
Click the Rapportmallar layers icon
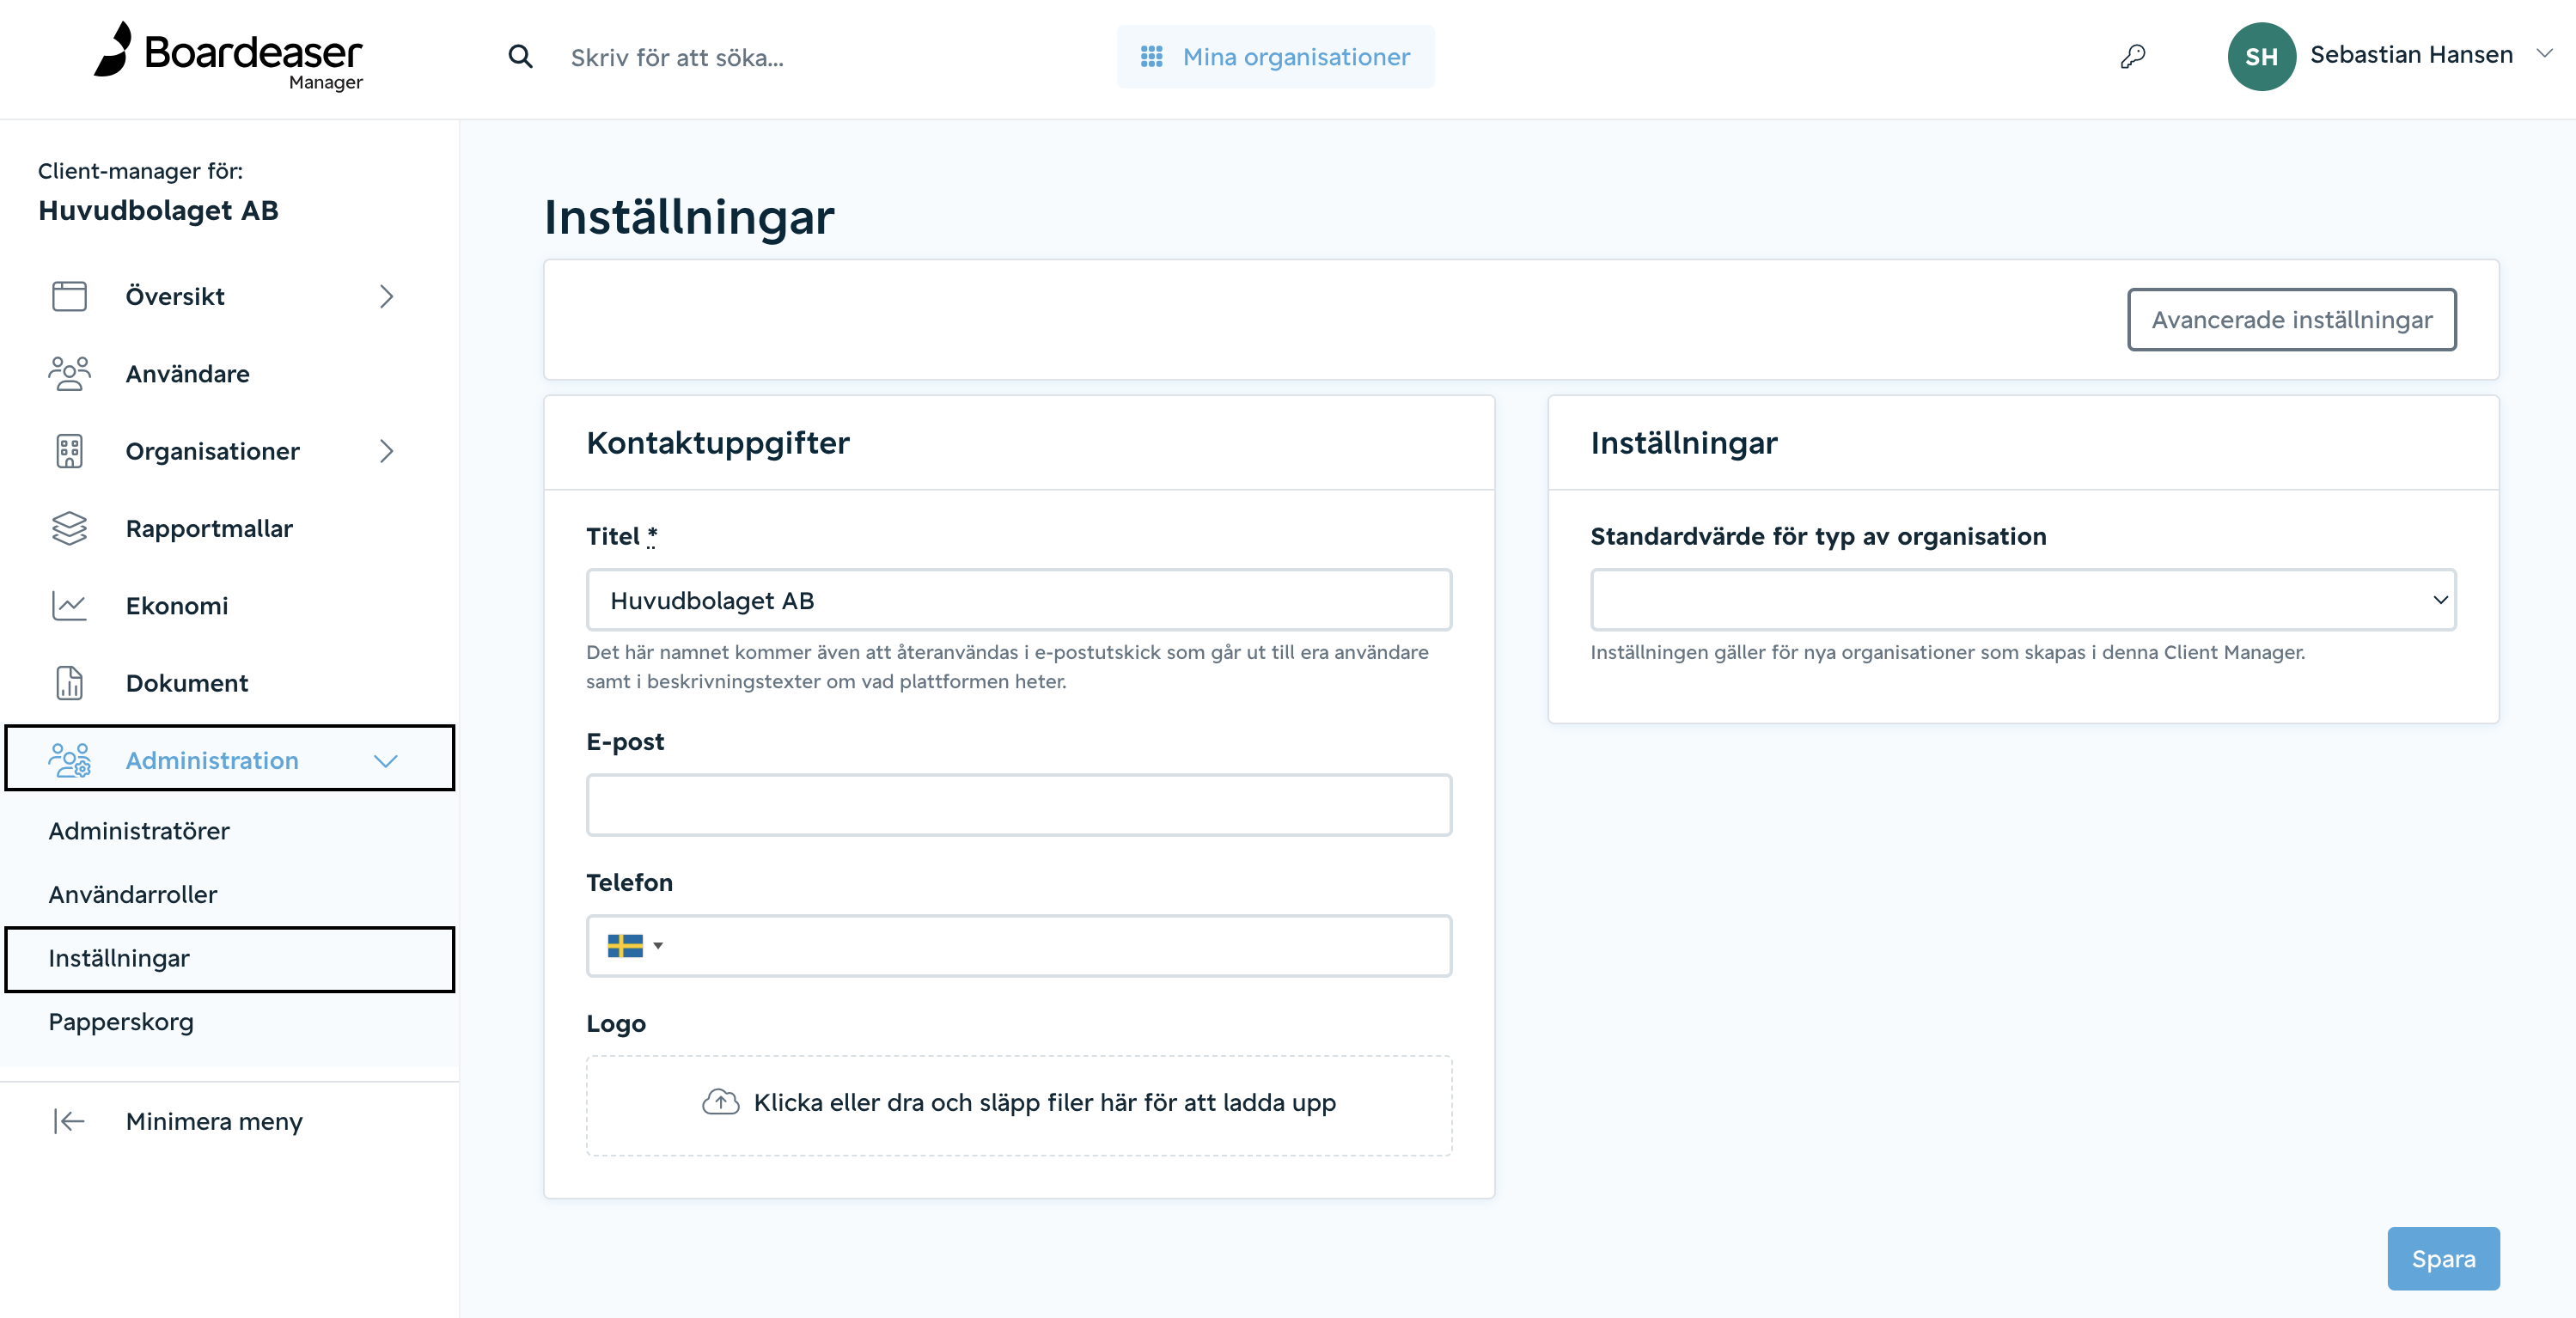coord(69,528)
